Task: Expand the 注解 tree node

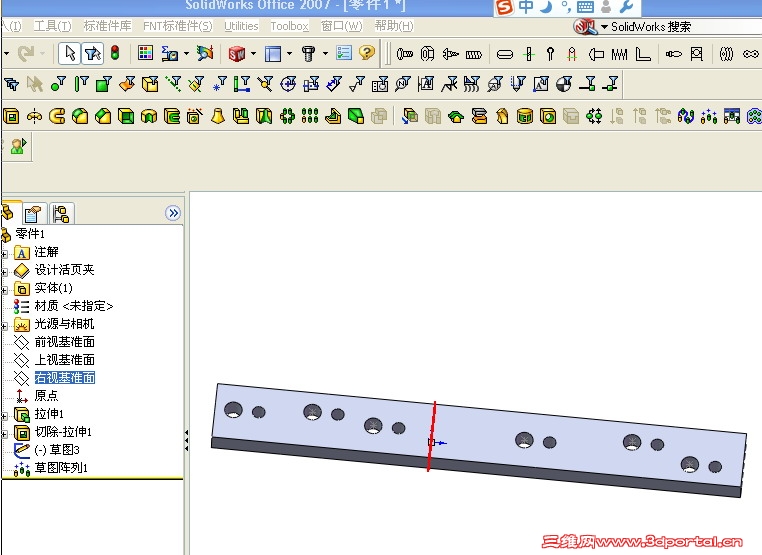Action: pyautogui.click(x=4, y=254)
